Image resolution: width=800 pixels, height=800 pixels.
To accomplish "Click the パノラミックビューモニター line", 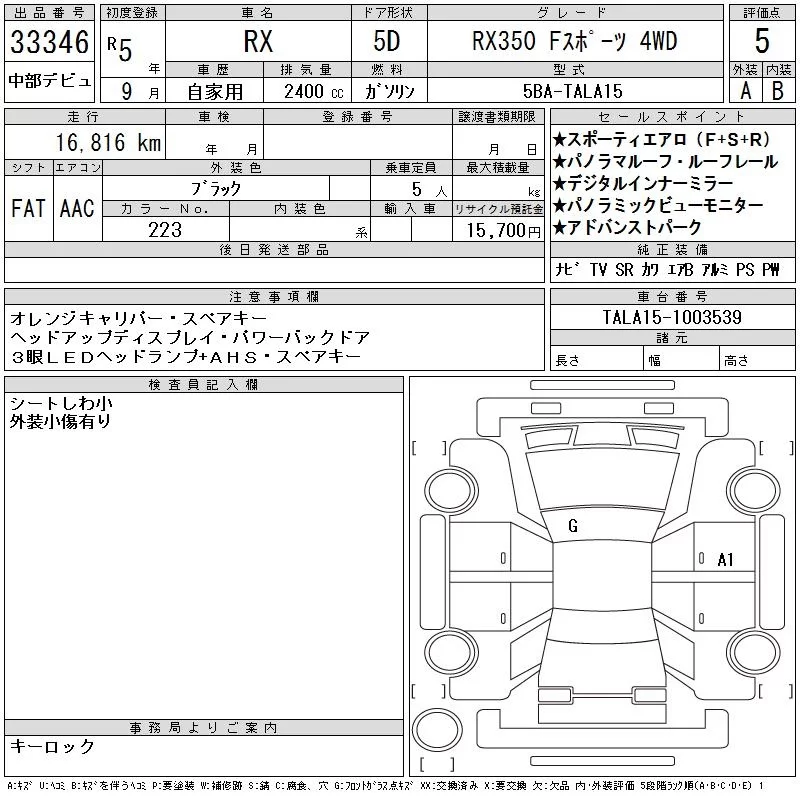I will point(658,205).
